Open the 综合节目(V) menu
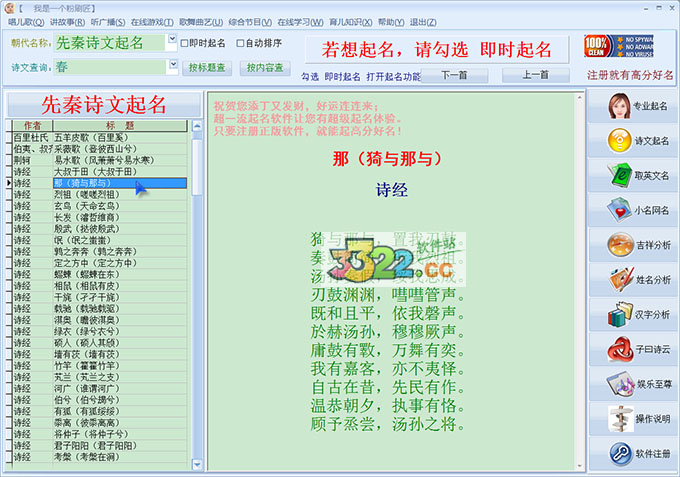This screenshot has width=680, height=477. pos(250,22)
